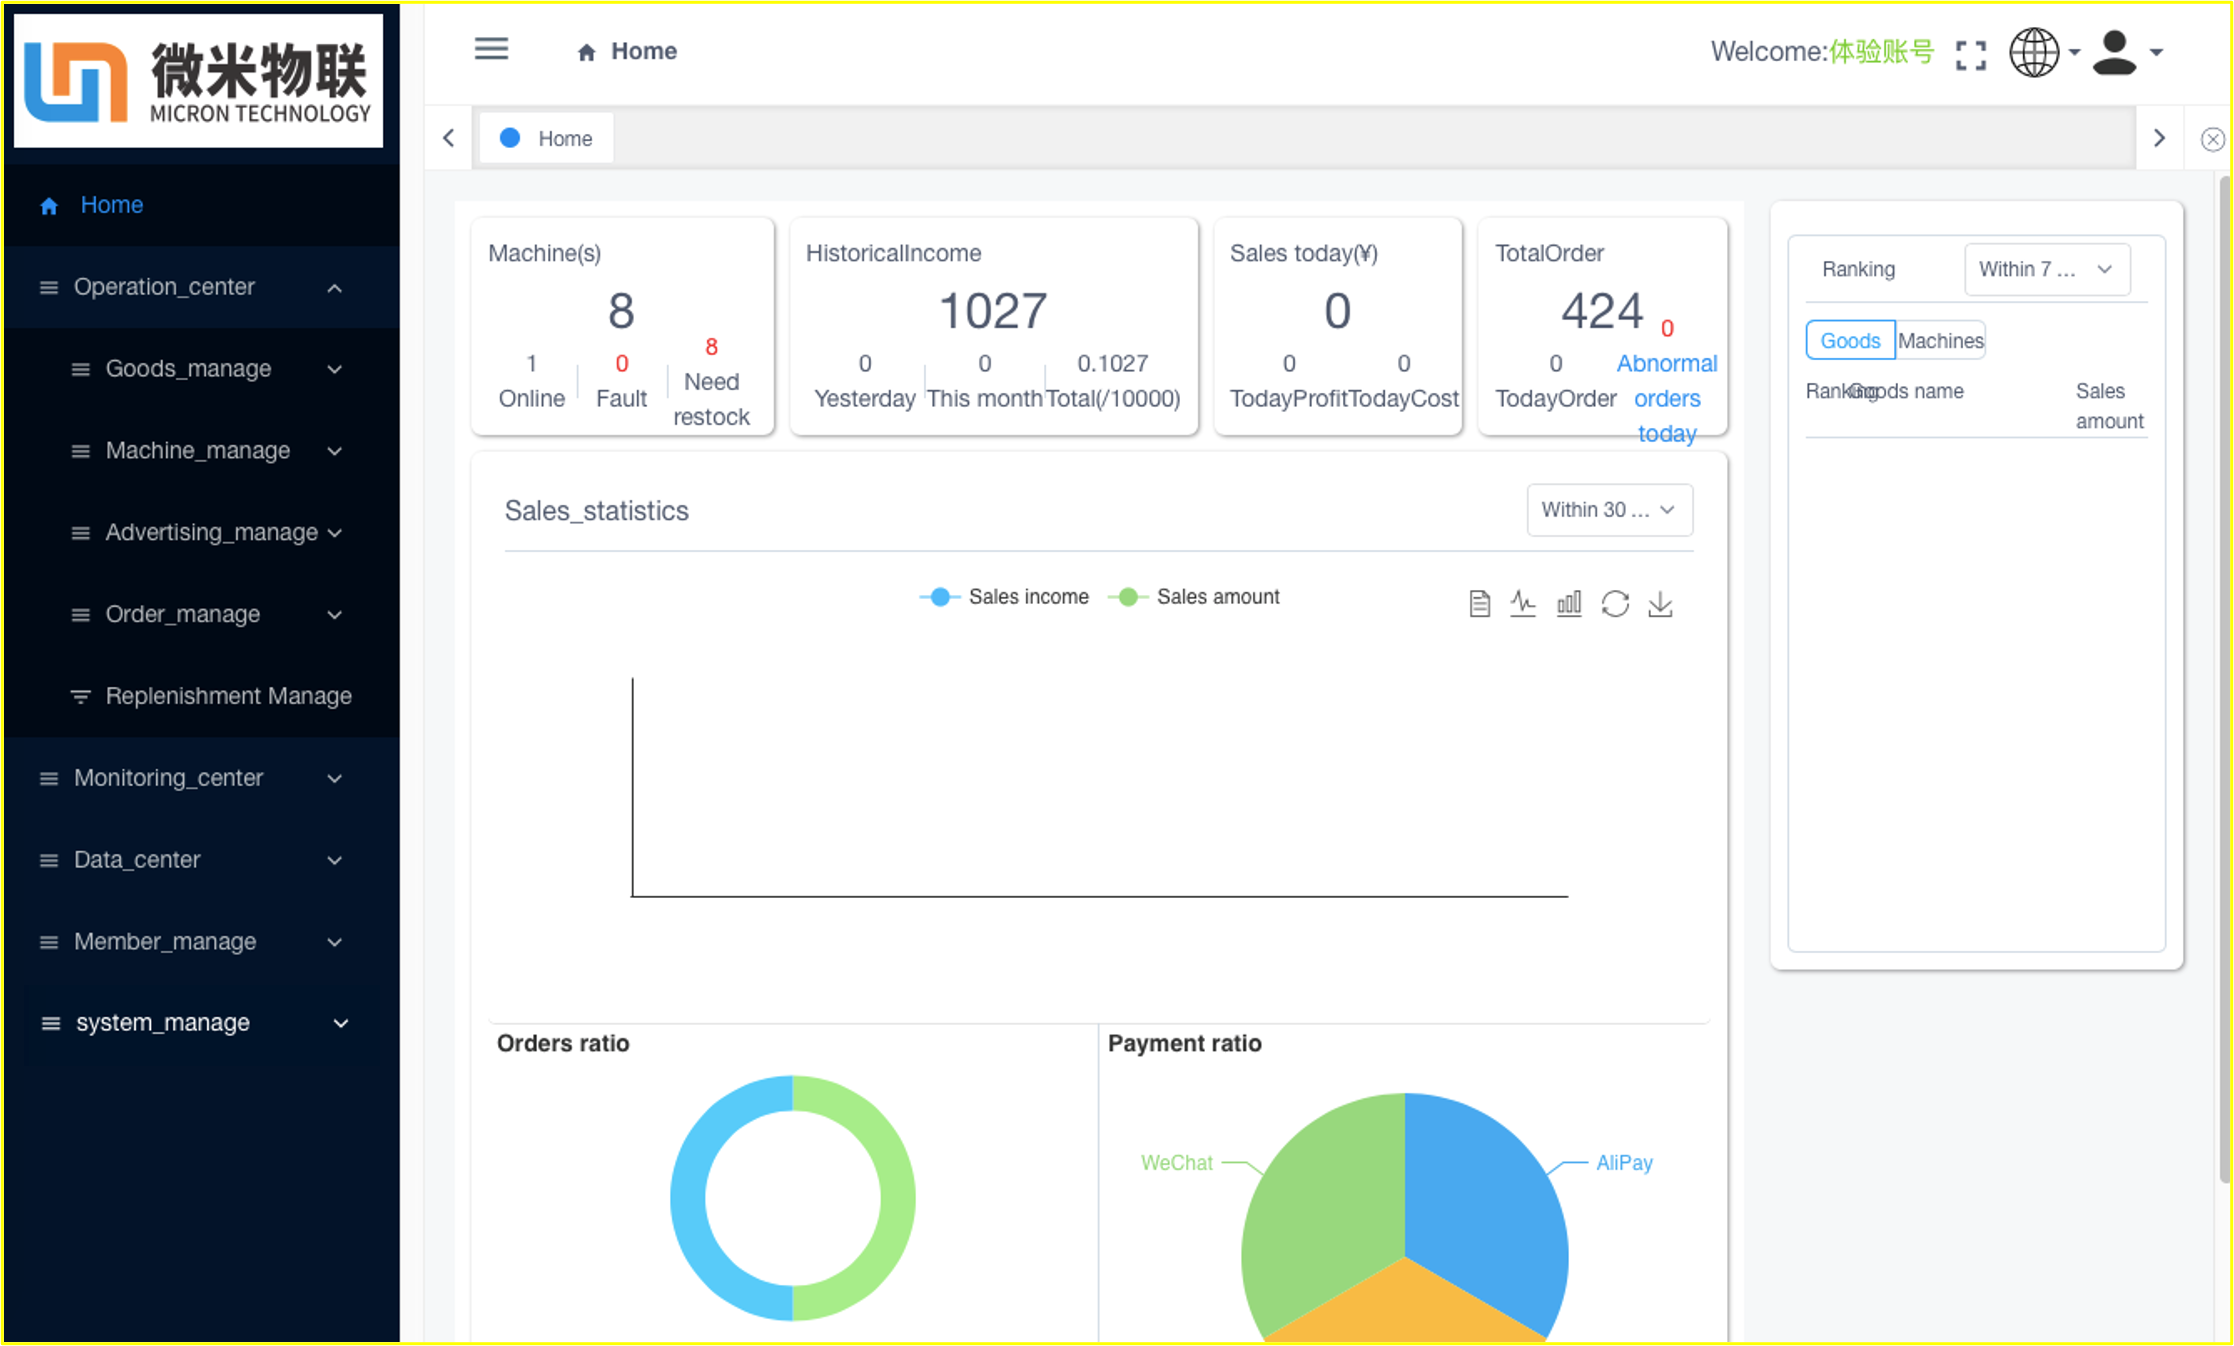Click the Home icon in sidebar
This screenshot has width=2234, height=1346.
point(49,206)
